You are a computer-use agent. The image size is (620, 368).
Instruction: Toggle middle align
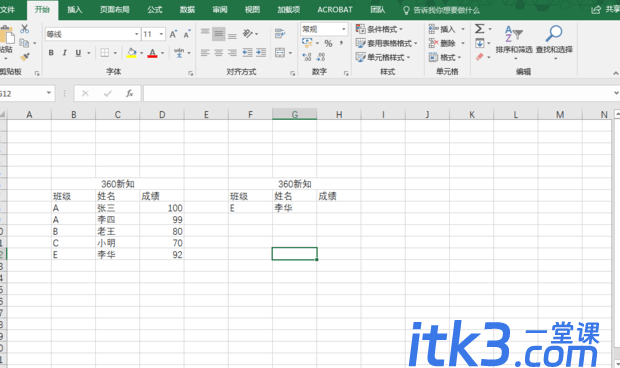219,34
